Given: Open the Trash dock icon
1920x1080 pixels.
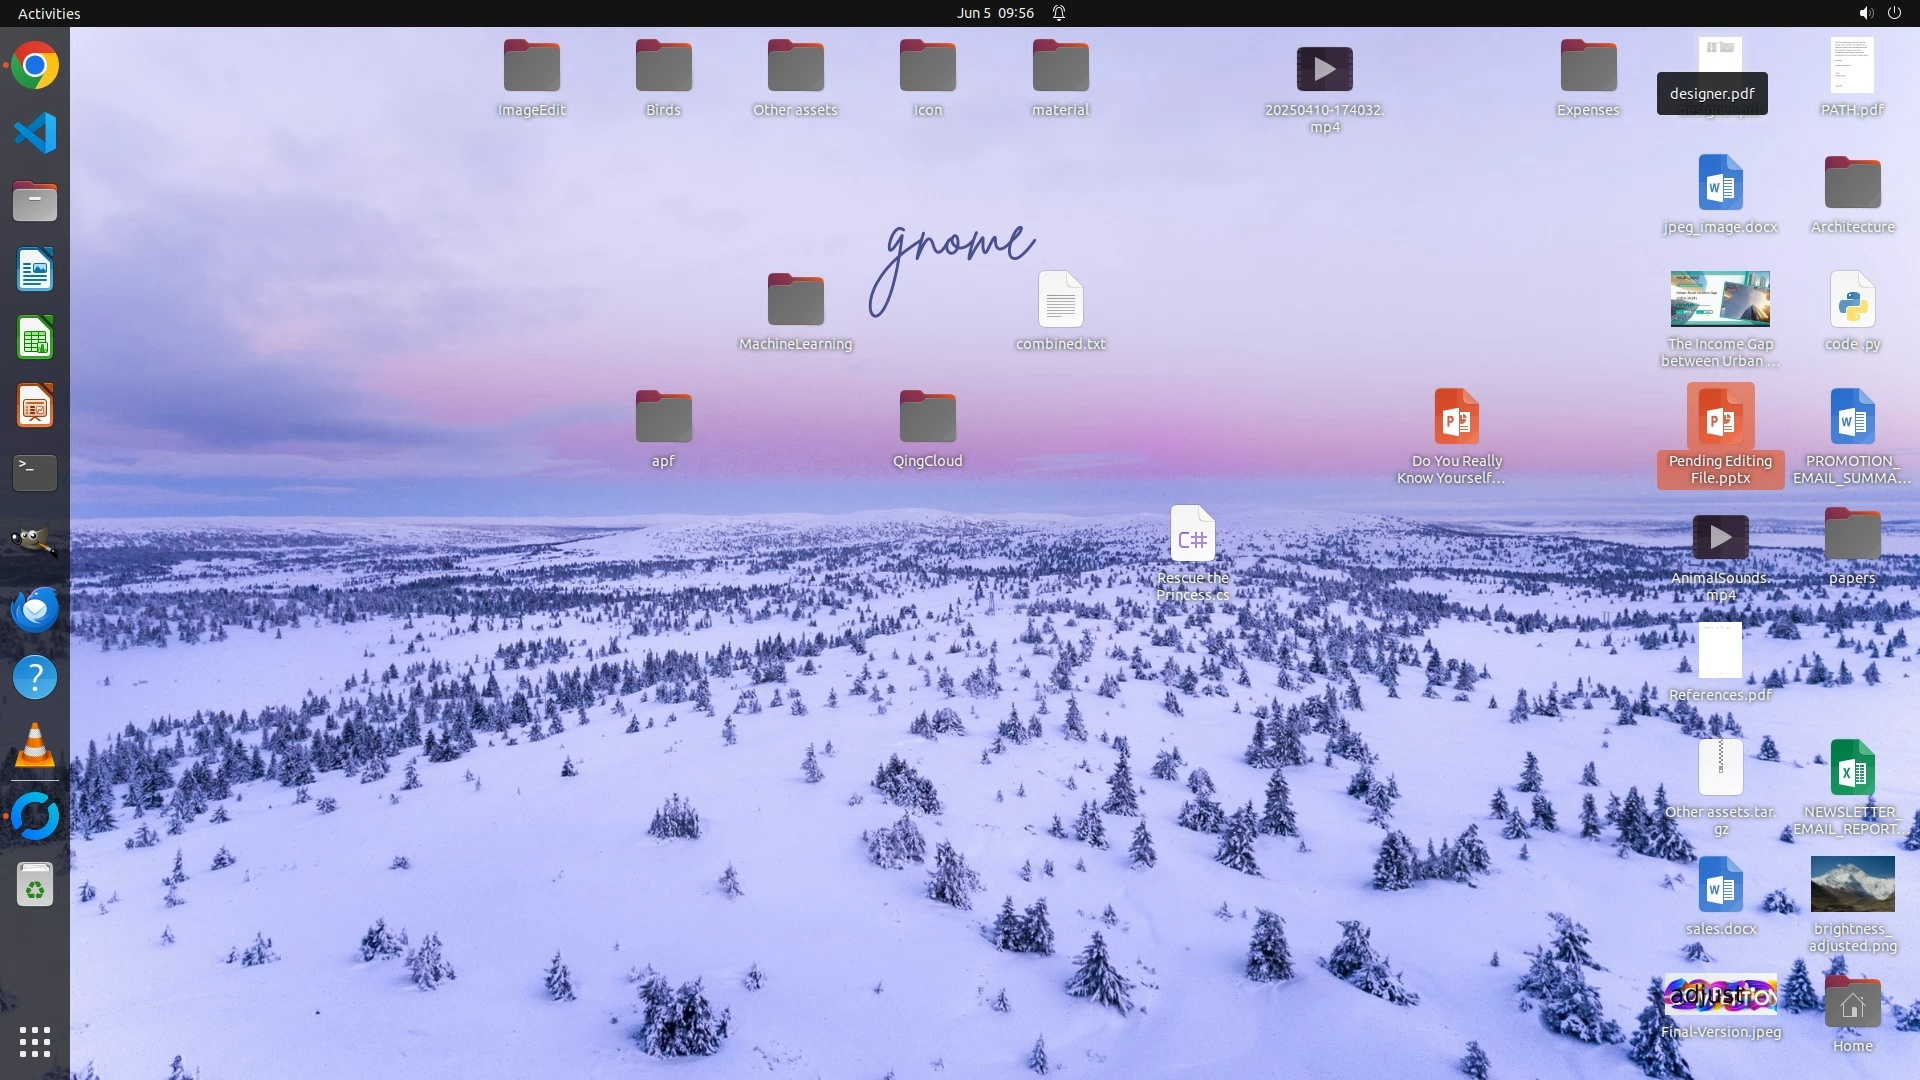Looking at the screenshot, I should 35,885.
